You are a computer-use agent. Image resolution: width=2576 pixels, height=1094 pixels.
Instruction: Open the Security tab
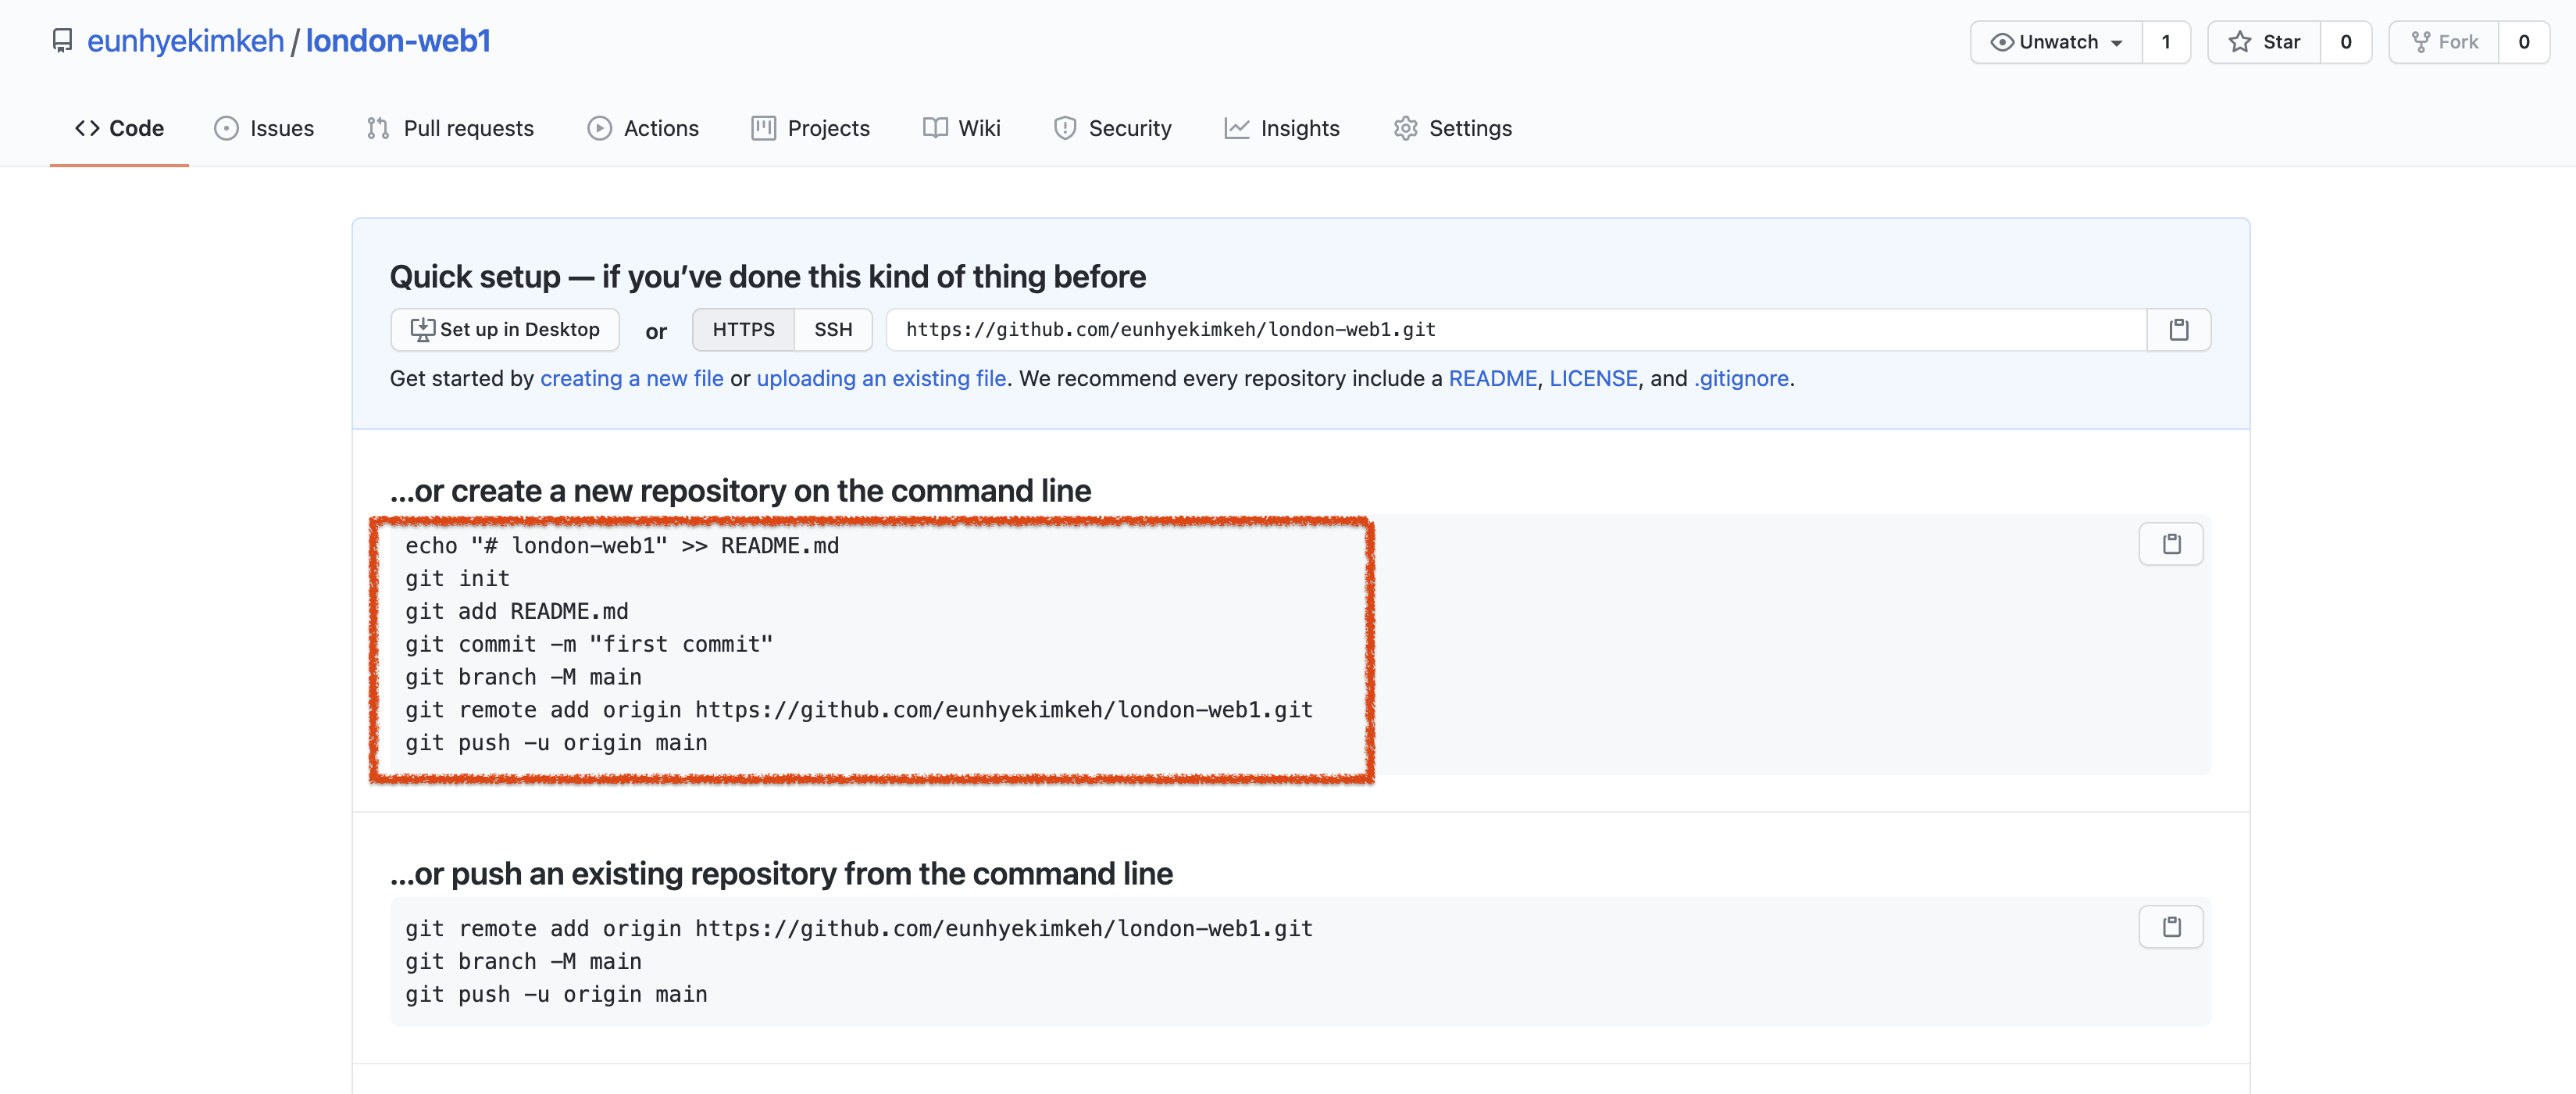[x=1112, y=128]
